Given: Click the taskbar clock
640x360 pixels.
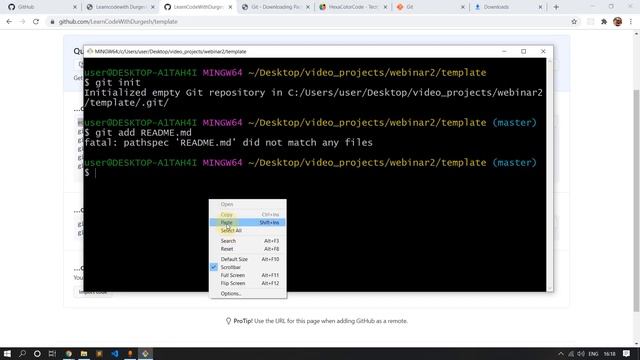Looking at the screenshot, I should [609, 353].
